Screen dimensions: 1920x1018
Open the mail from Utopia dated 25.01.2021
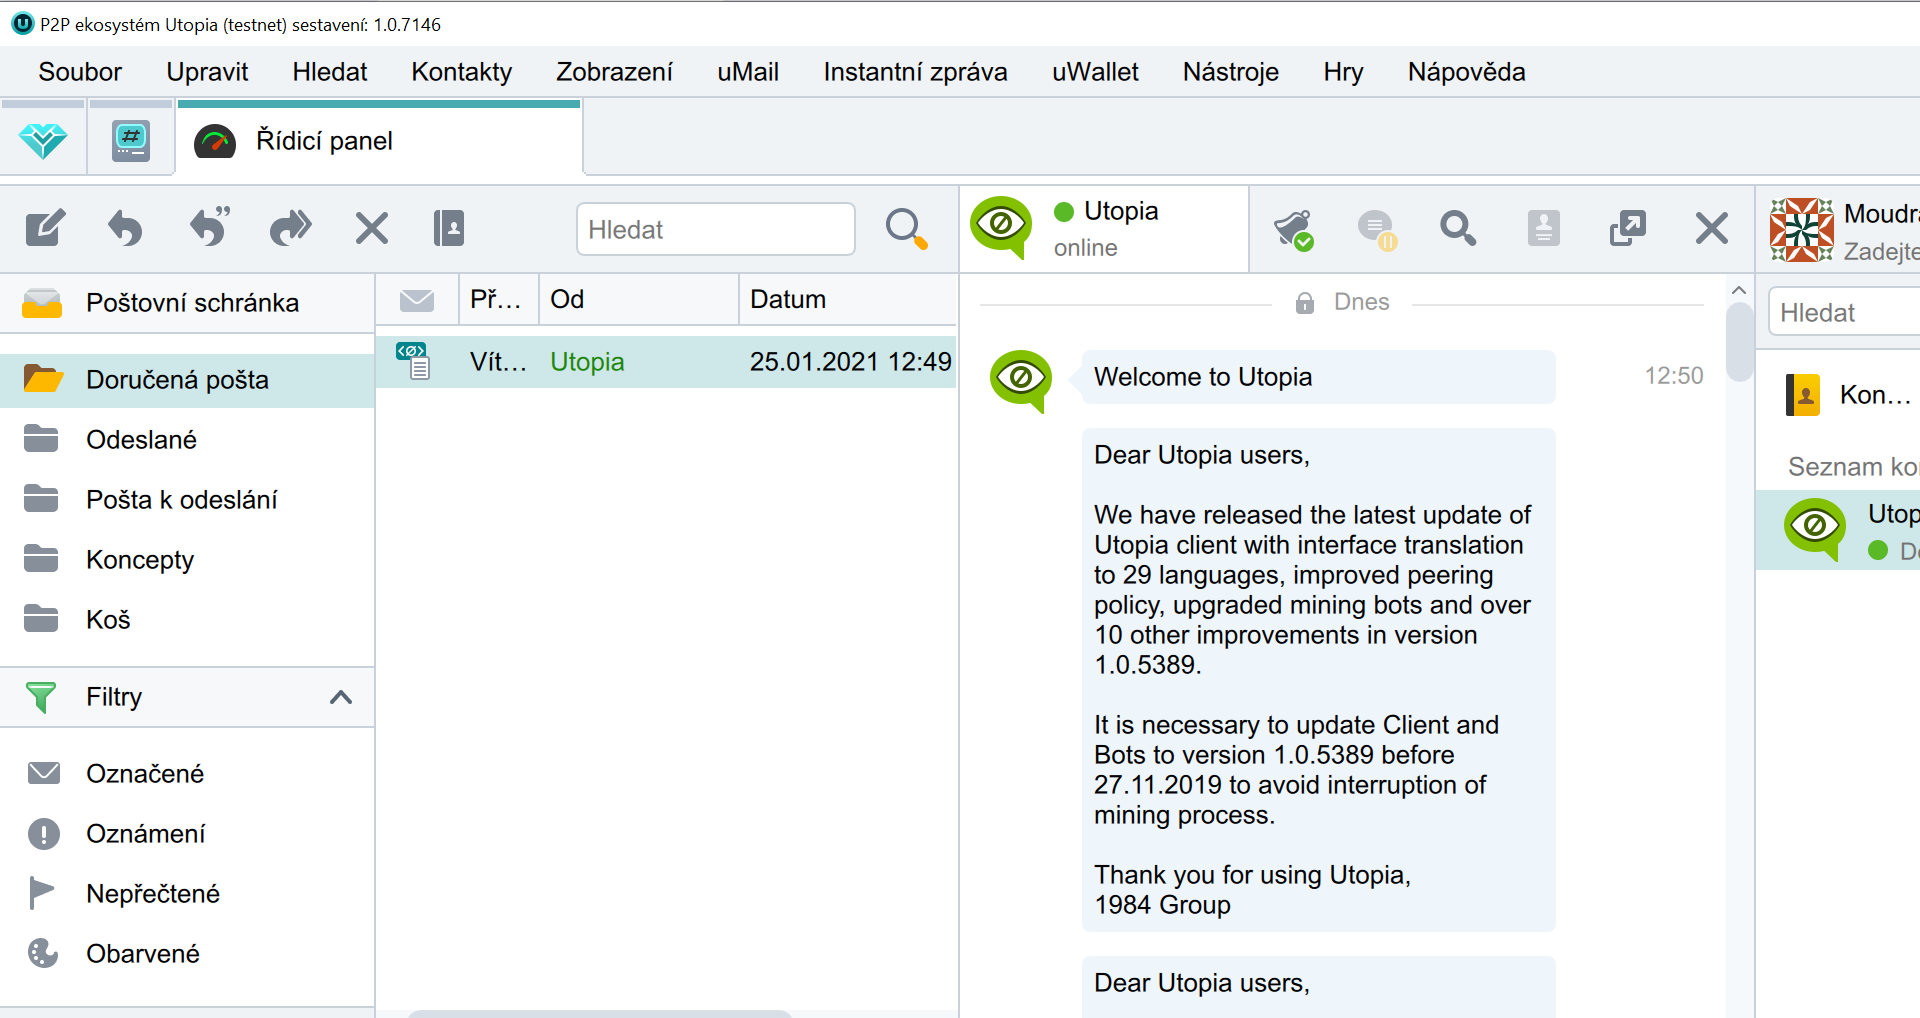pos(666,362)
